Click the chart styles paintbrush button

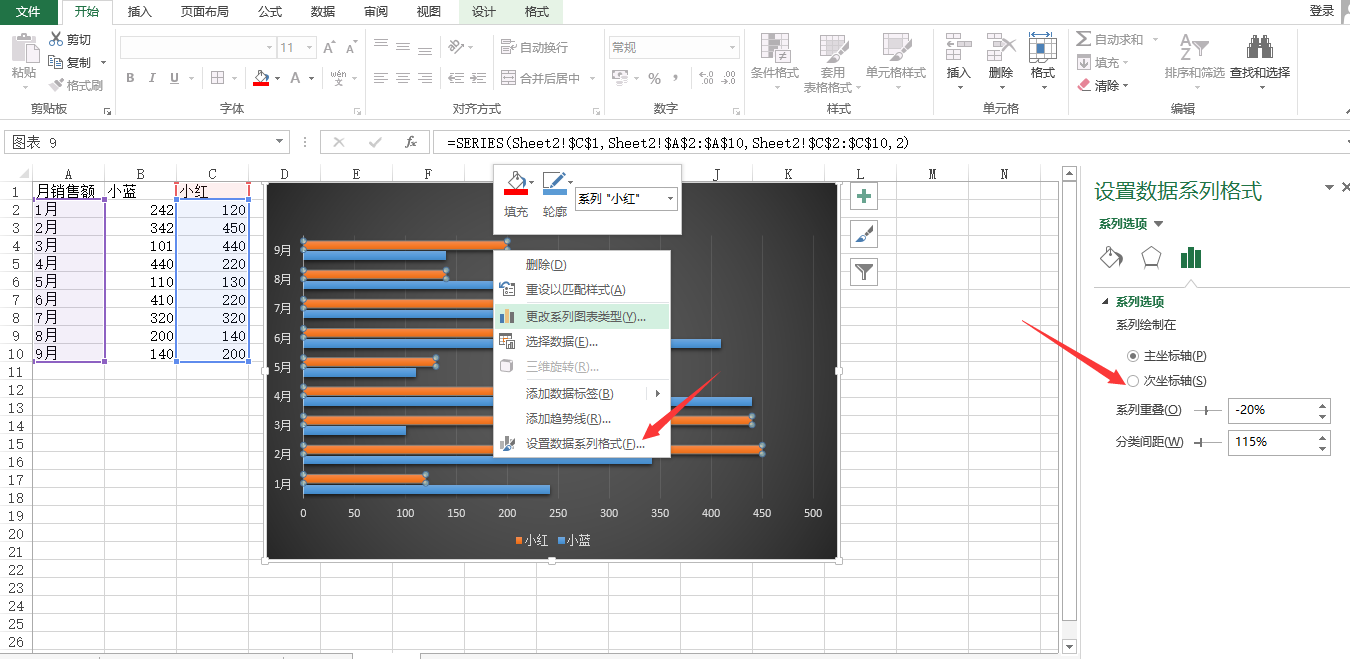point(864,234)
